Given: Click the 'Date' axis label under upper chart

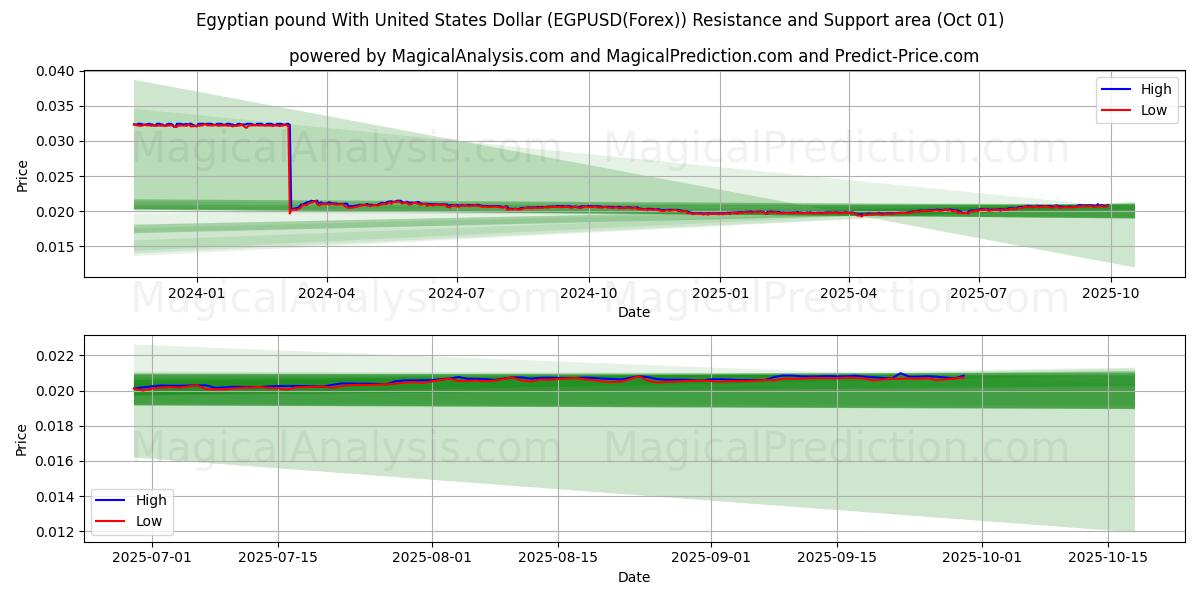Looking at the screenshot, I should tap(634, 312).
